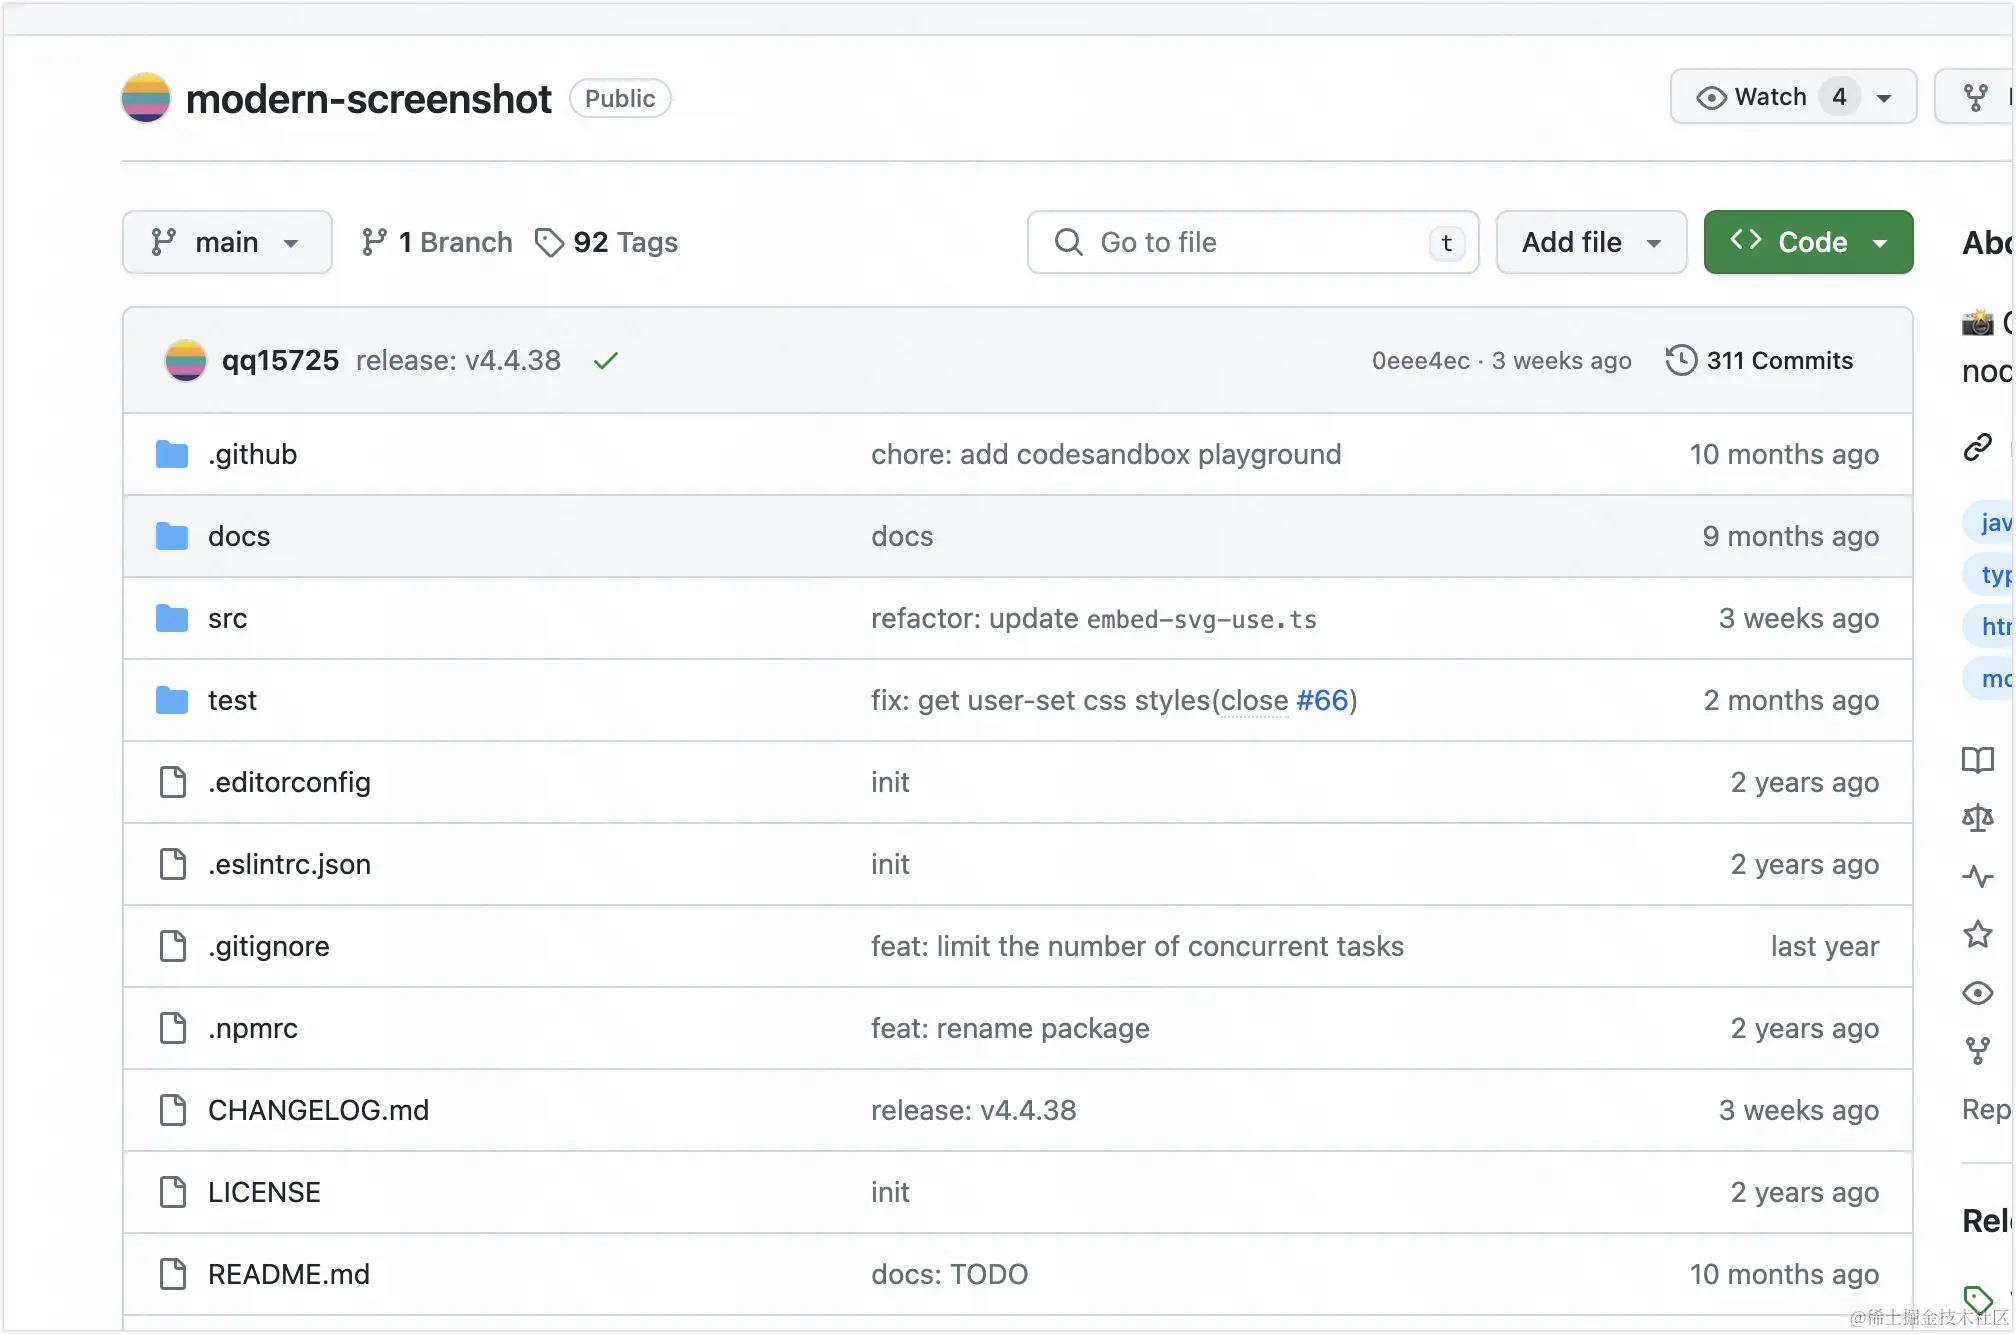This screenshot has width=2016, height=1334.
Task: Click the Activity pulse icon
Action: [x=1977, y=877]
